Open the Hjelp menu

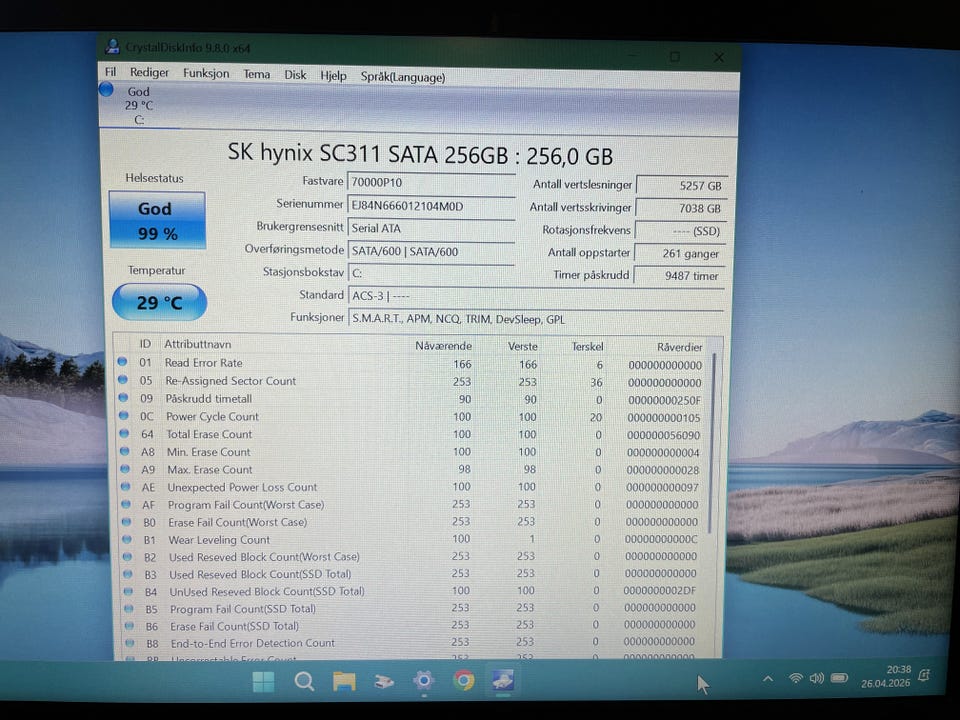pos(333,76)
